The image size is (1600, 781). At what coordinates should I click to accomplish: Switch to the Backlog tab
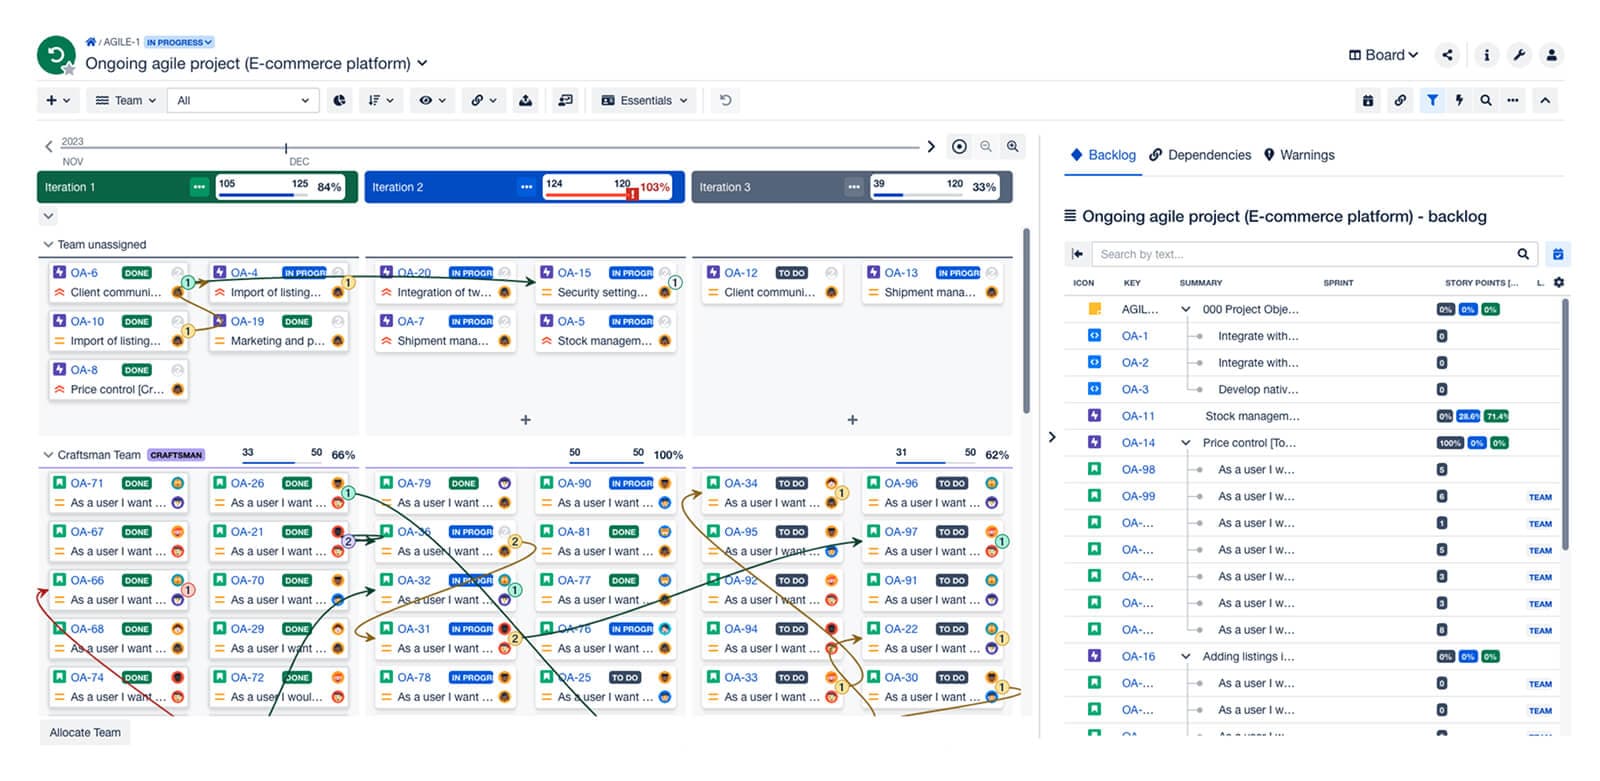coord(1103,155)
